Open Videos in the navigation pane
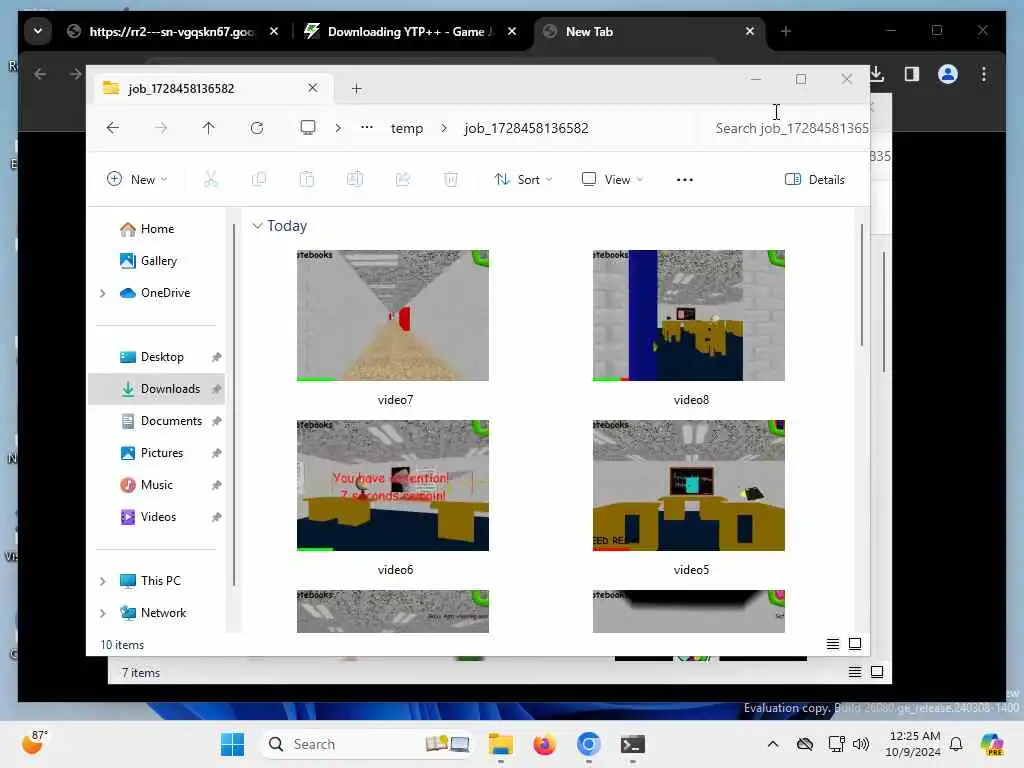Image resolution: width=1024 pixels, height=768 pixels. click(x=157, y=517)
